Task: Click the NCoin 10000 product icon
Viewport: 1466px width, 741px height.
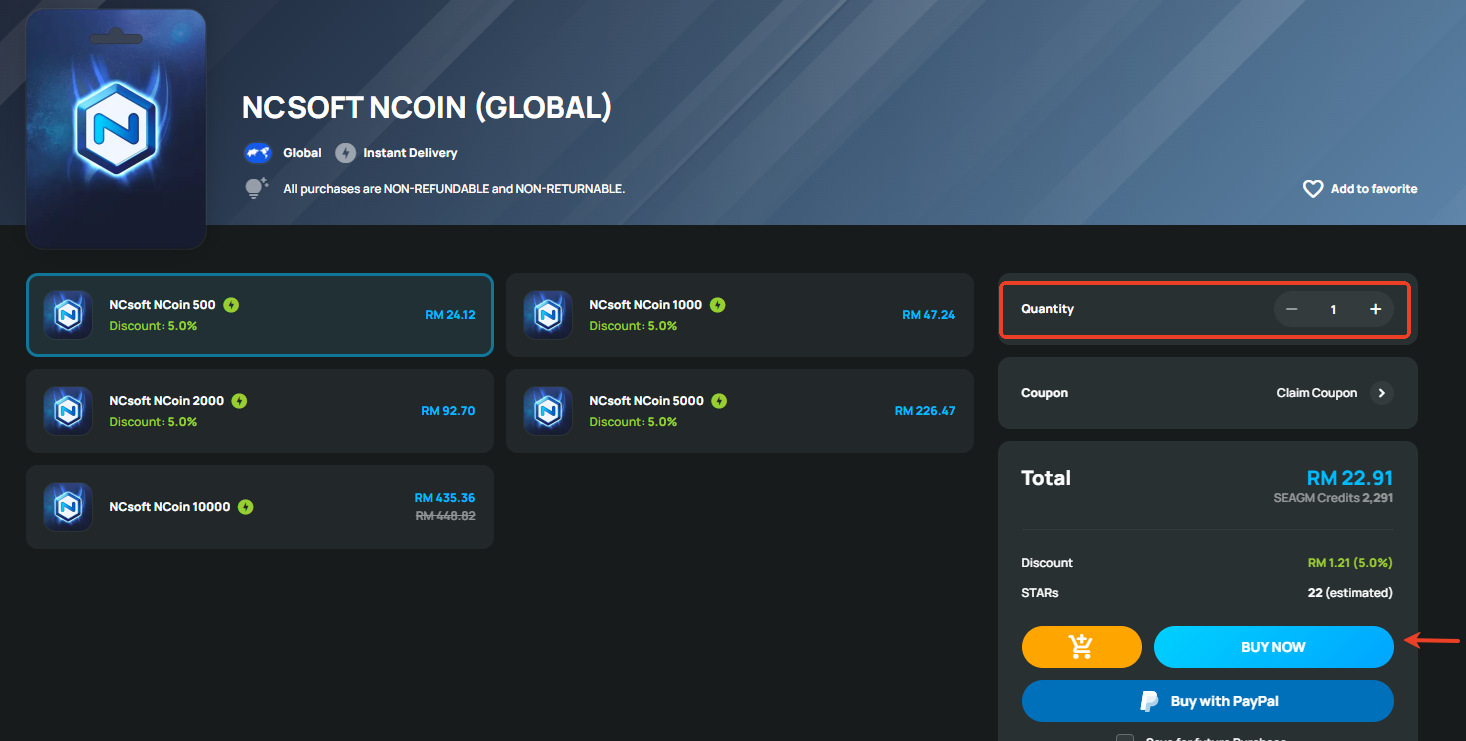Action: (x=68, y=507)
